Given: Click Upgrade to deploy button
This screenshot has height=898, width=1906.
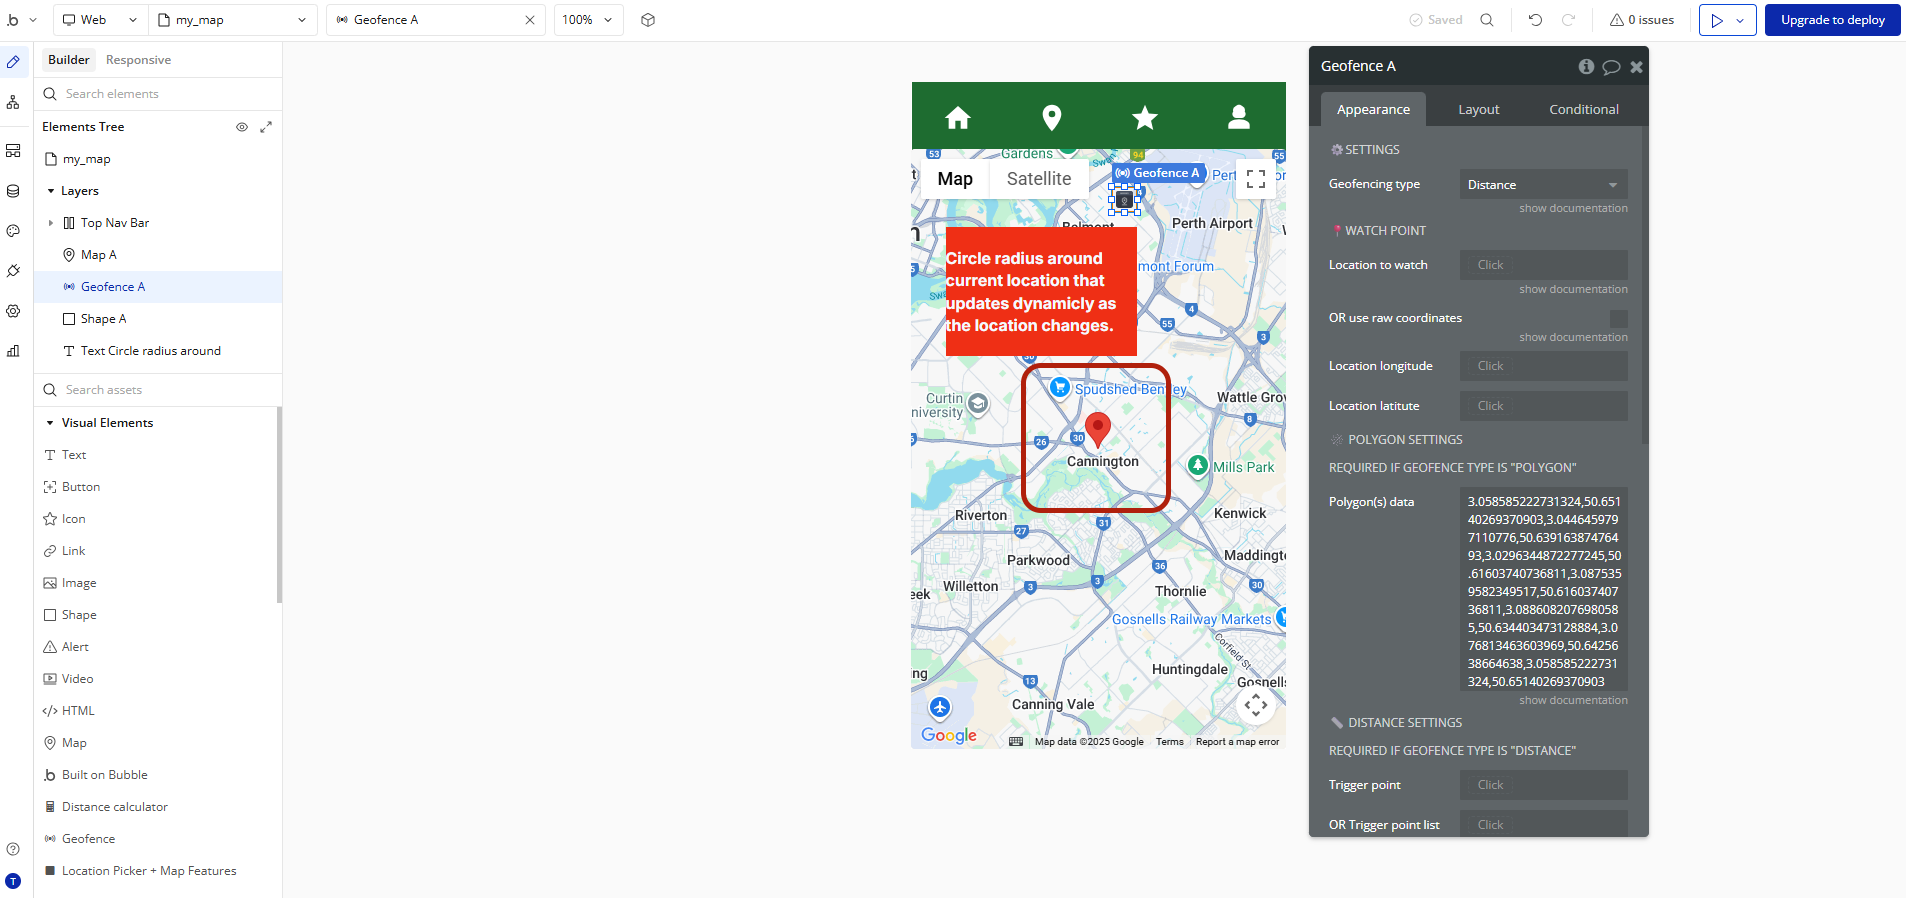Looking at the screenshot, I should tap(1832, 20).
